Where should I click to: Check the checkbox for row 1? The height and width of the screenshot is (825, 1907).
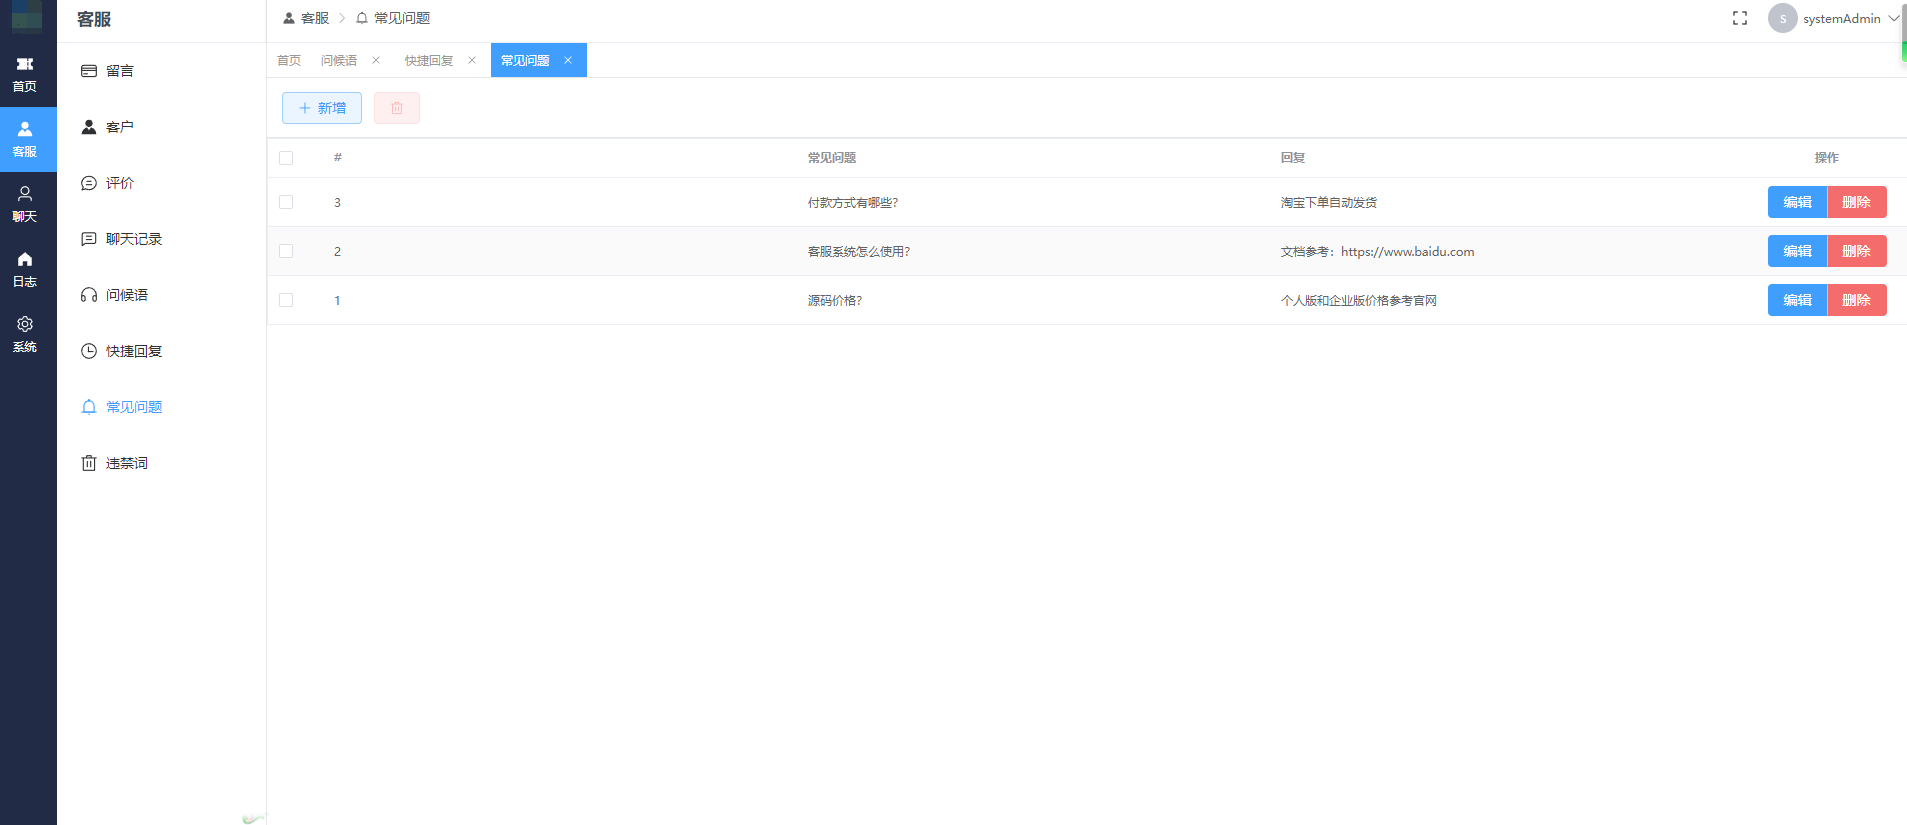(286, 300)
